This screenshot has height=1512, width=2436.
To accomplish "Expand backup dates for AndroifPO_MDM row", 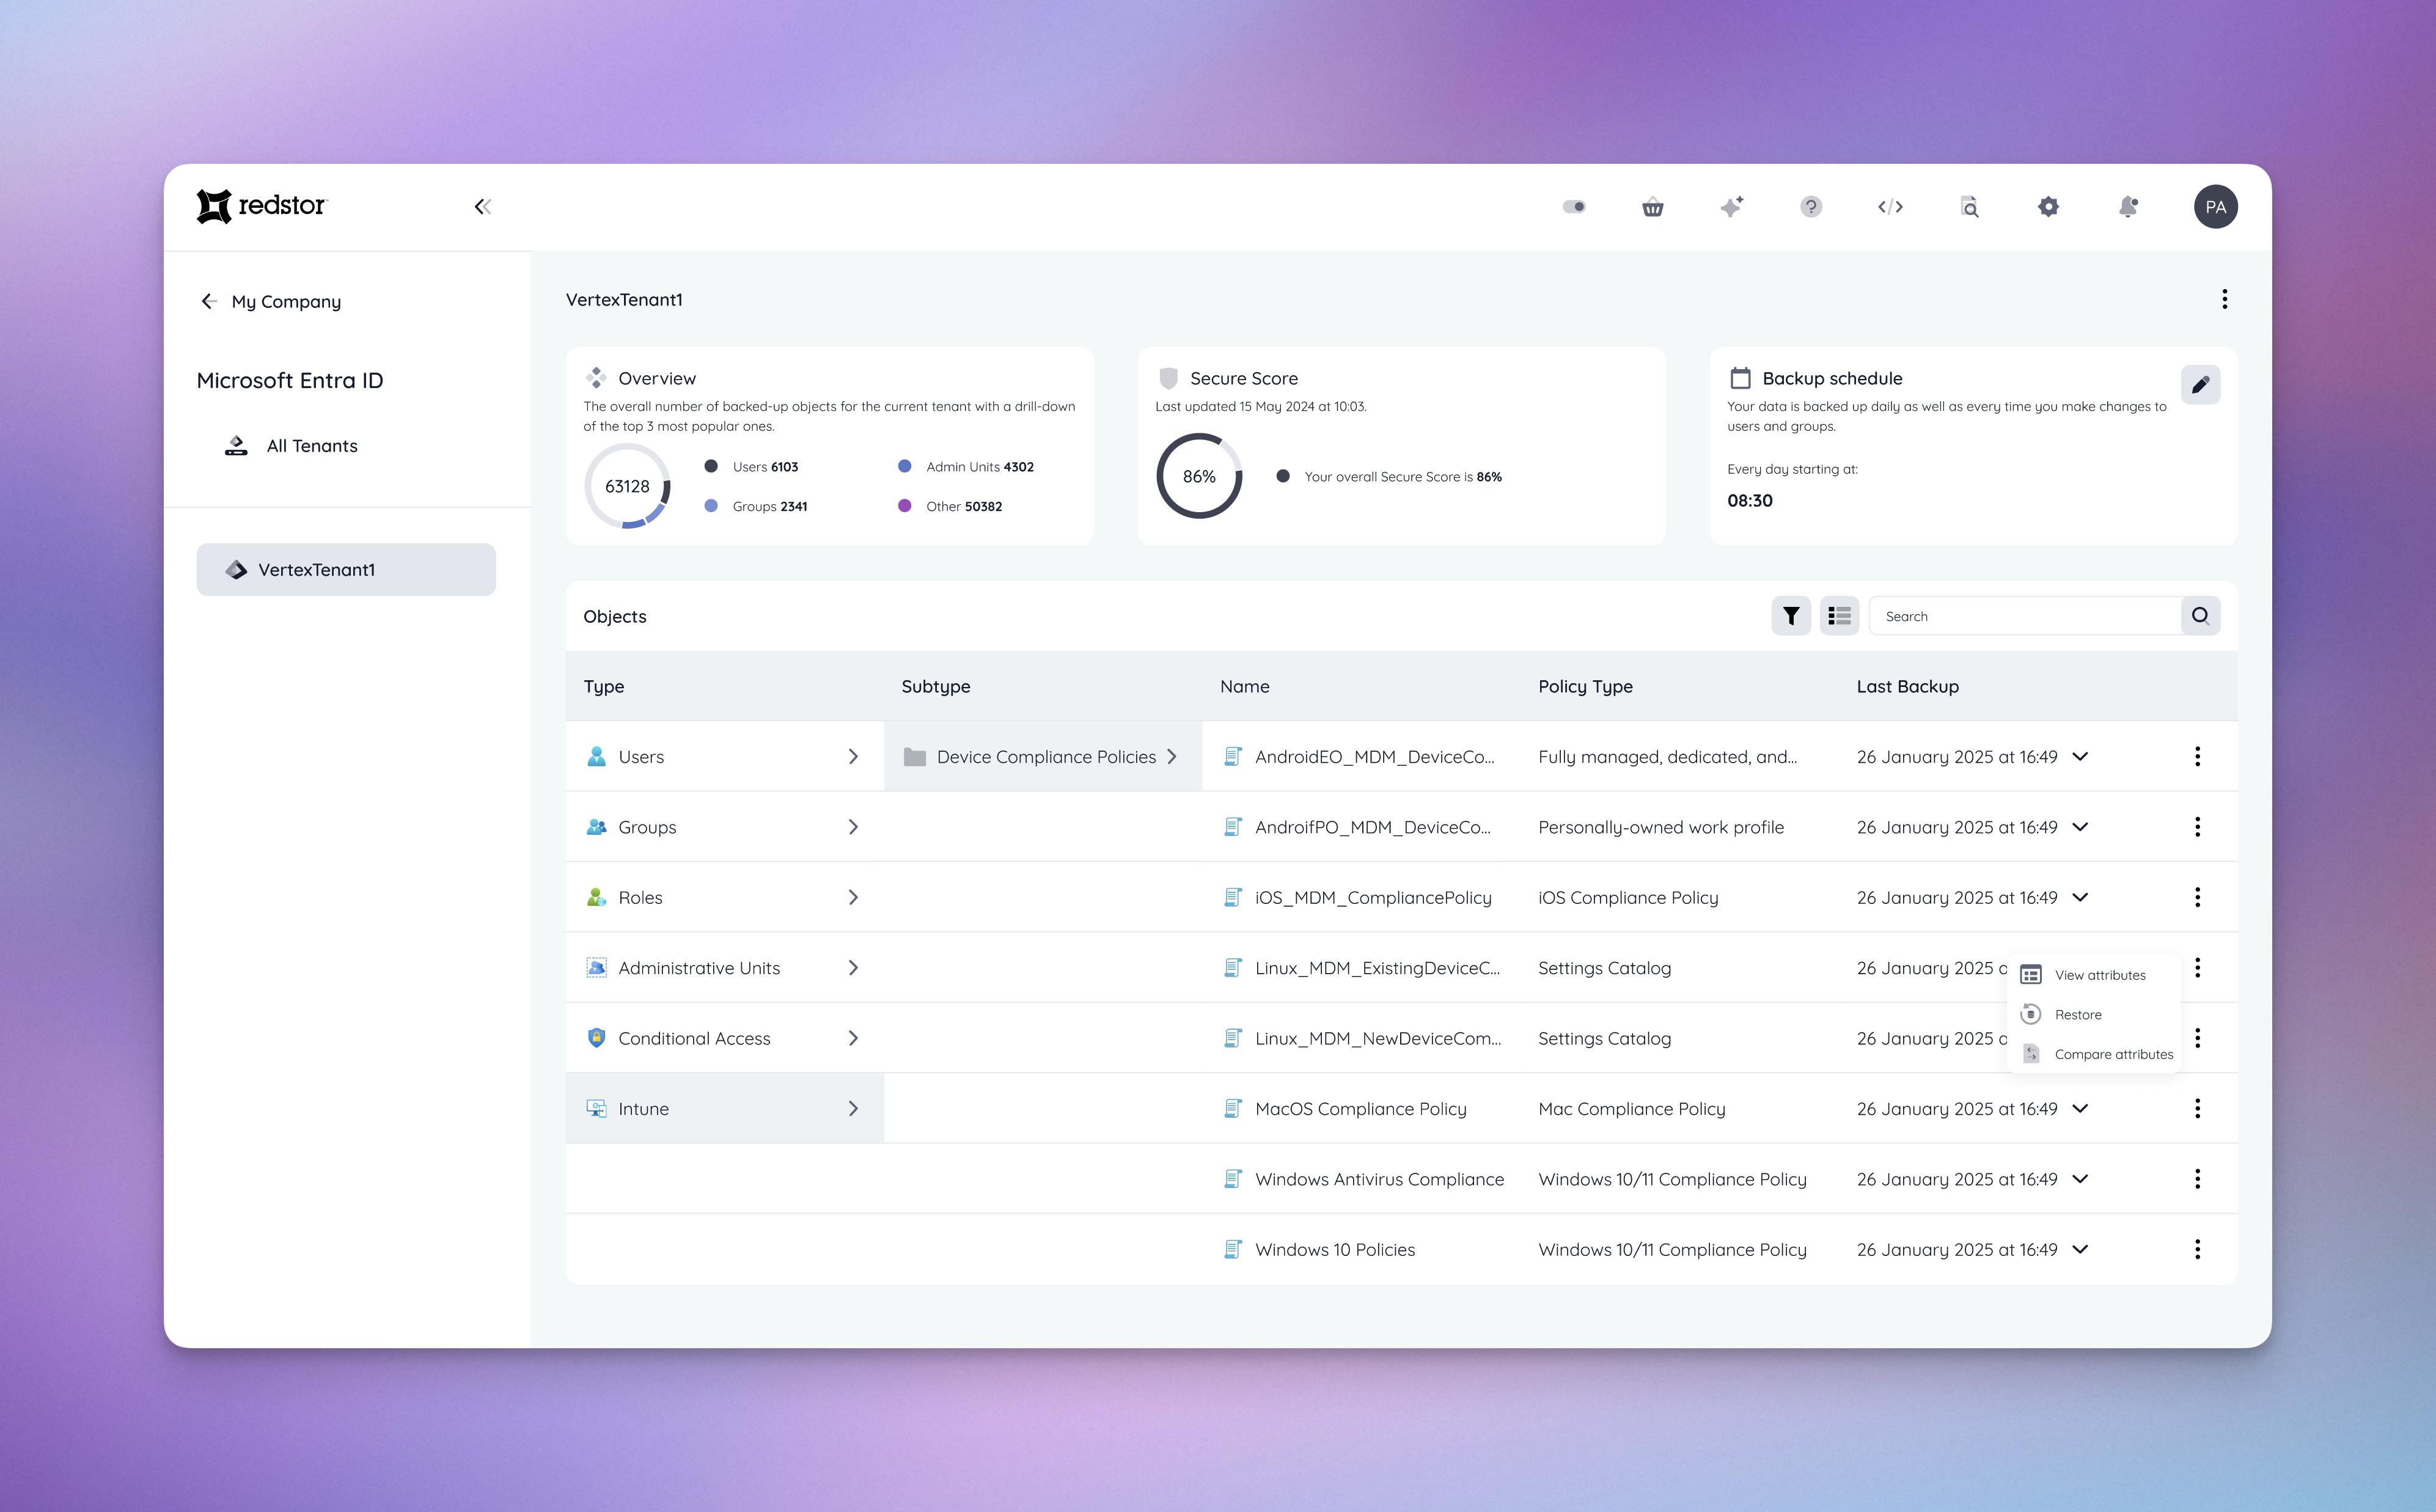I will click(2080, 827).
